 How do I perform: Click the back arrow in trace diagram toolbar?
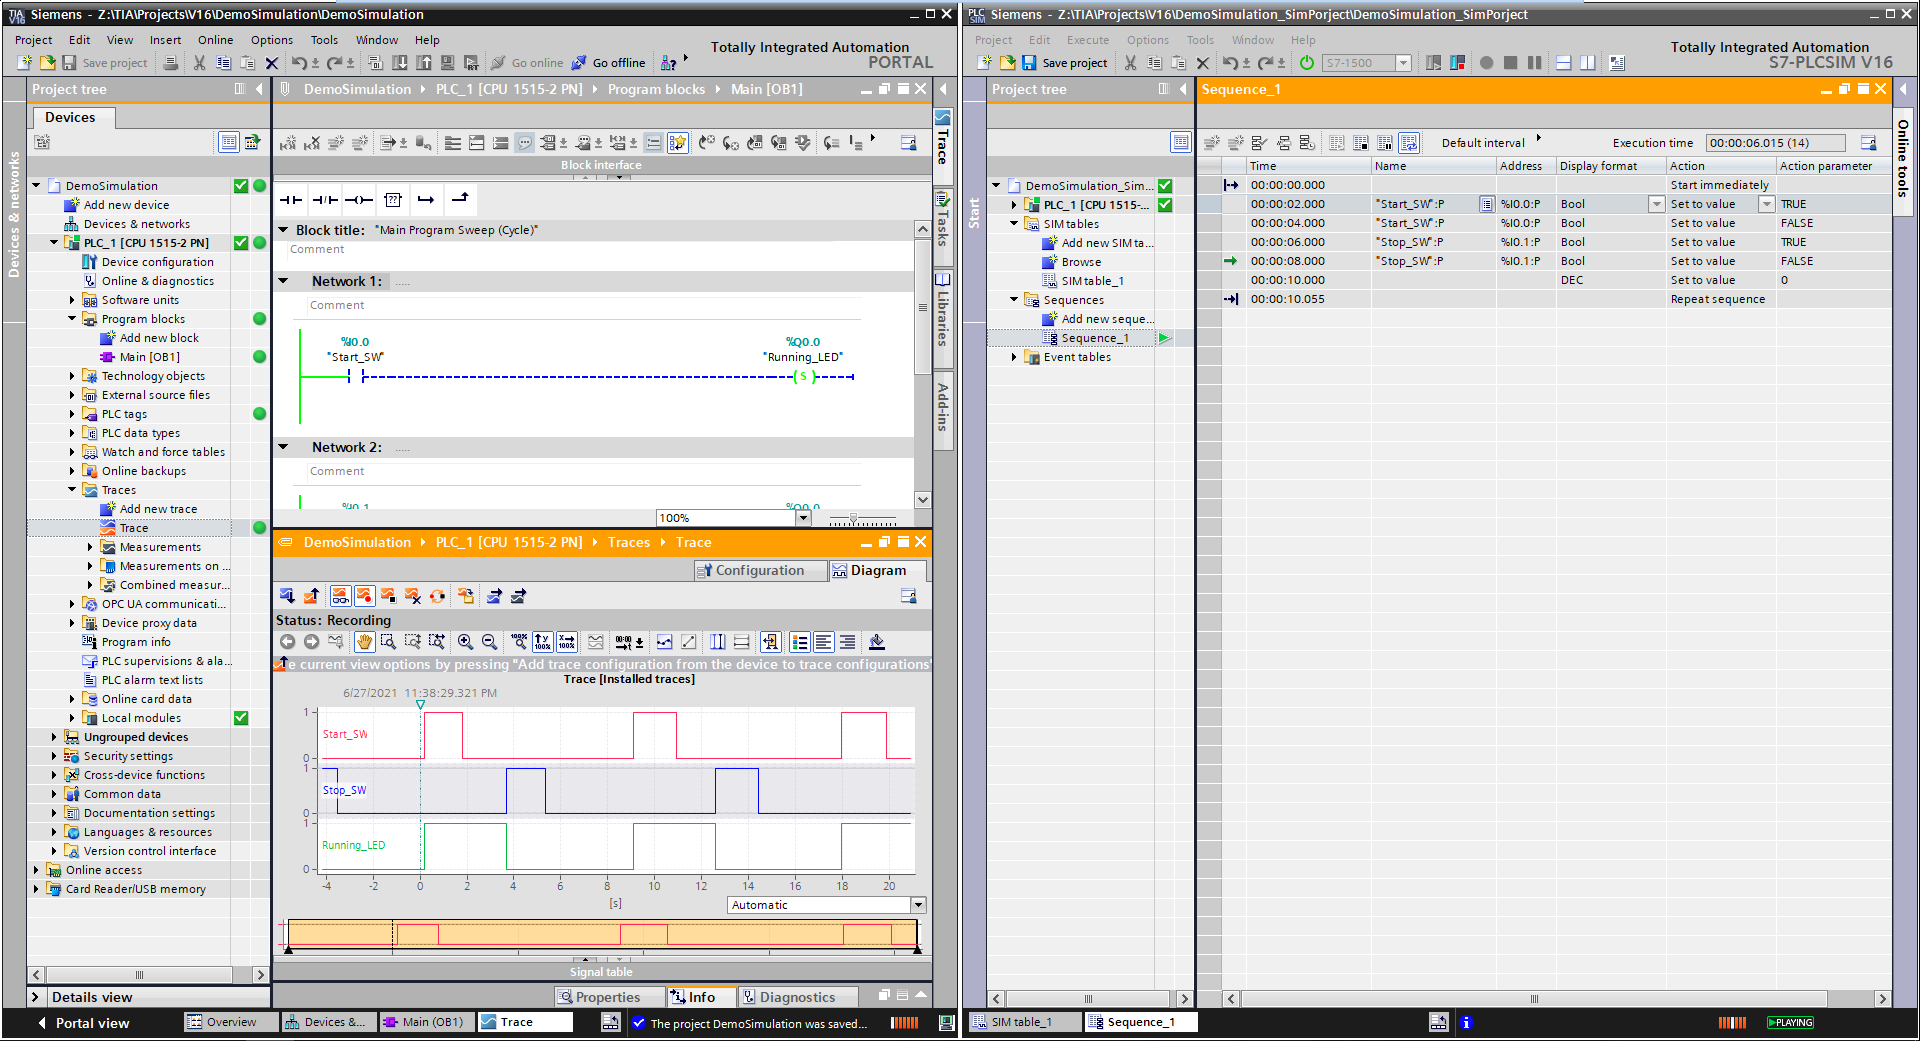(288, 642)
